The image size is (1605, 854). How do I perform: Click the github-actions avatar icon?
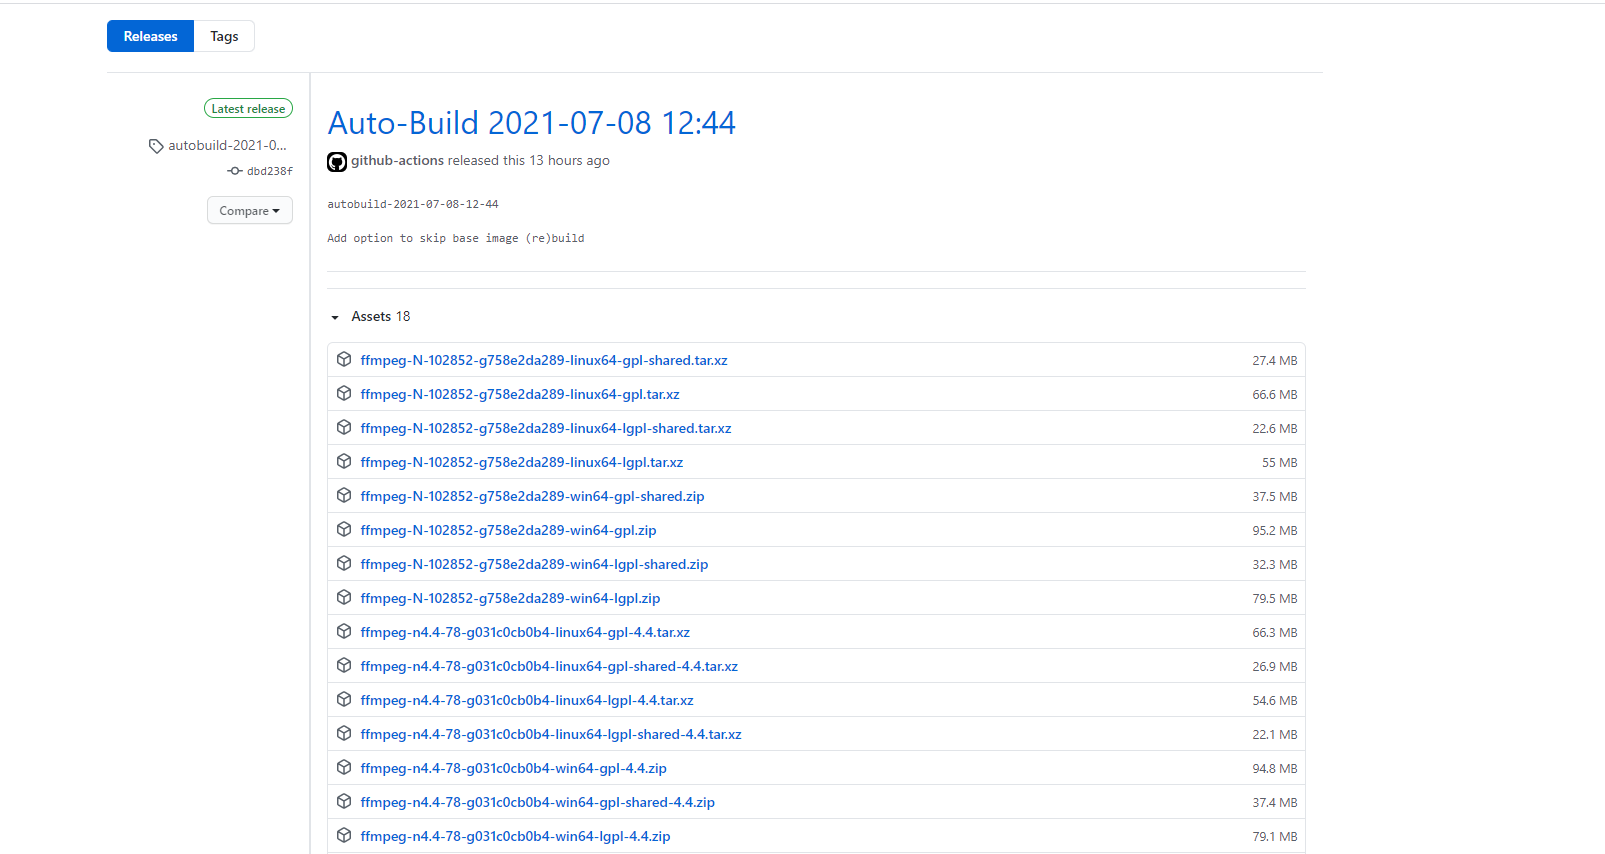337,161
